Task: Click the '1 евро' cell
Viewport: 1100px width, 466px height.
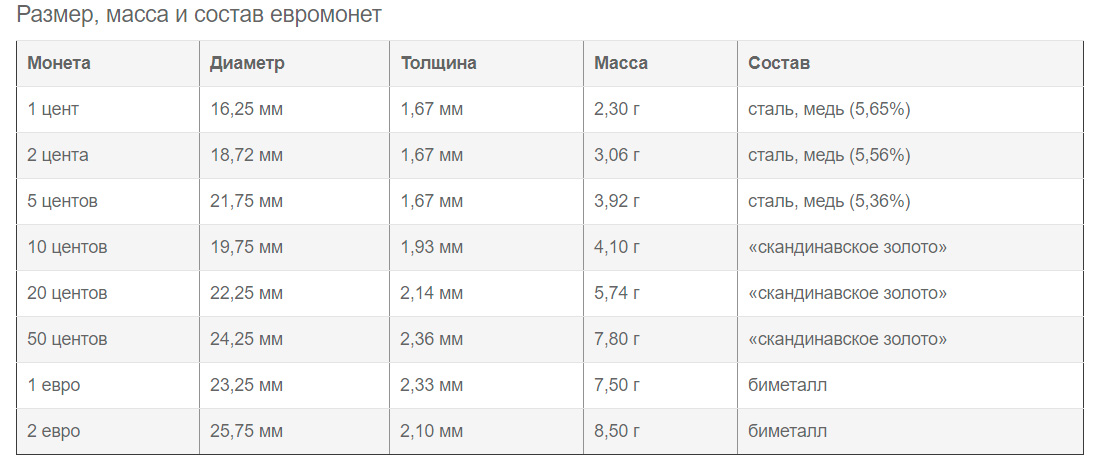Action: (x=54, y=385)
